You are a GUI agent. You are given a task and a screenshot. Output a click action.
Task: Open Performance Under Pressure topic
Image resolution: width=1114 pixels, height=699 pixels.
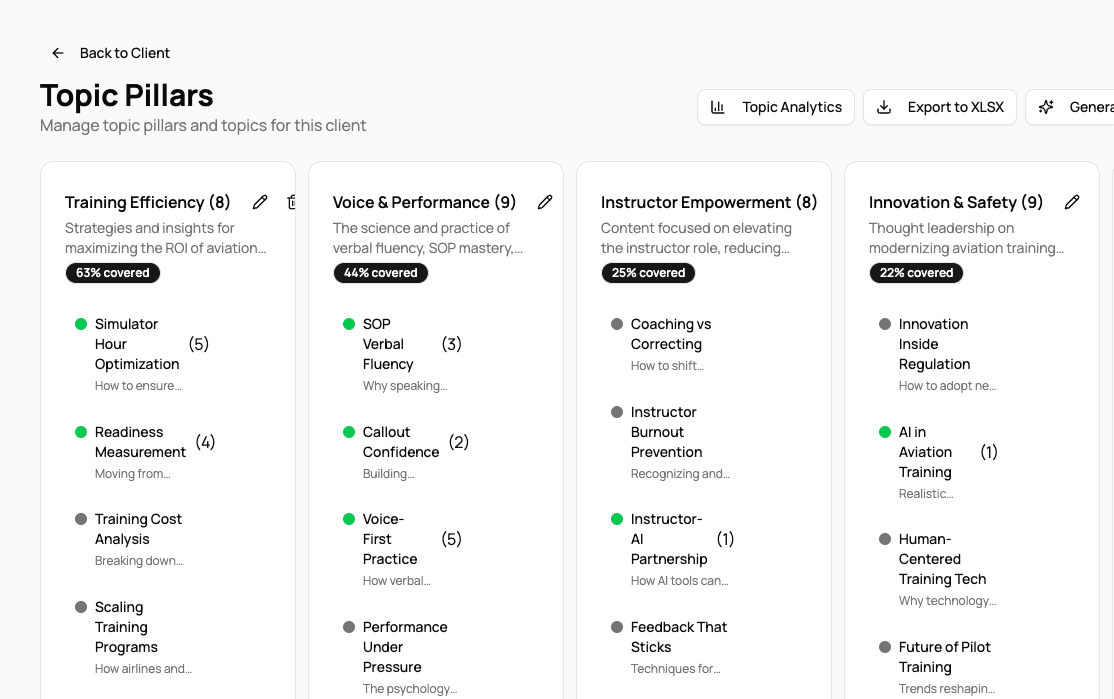click(405, 647)
